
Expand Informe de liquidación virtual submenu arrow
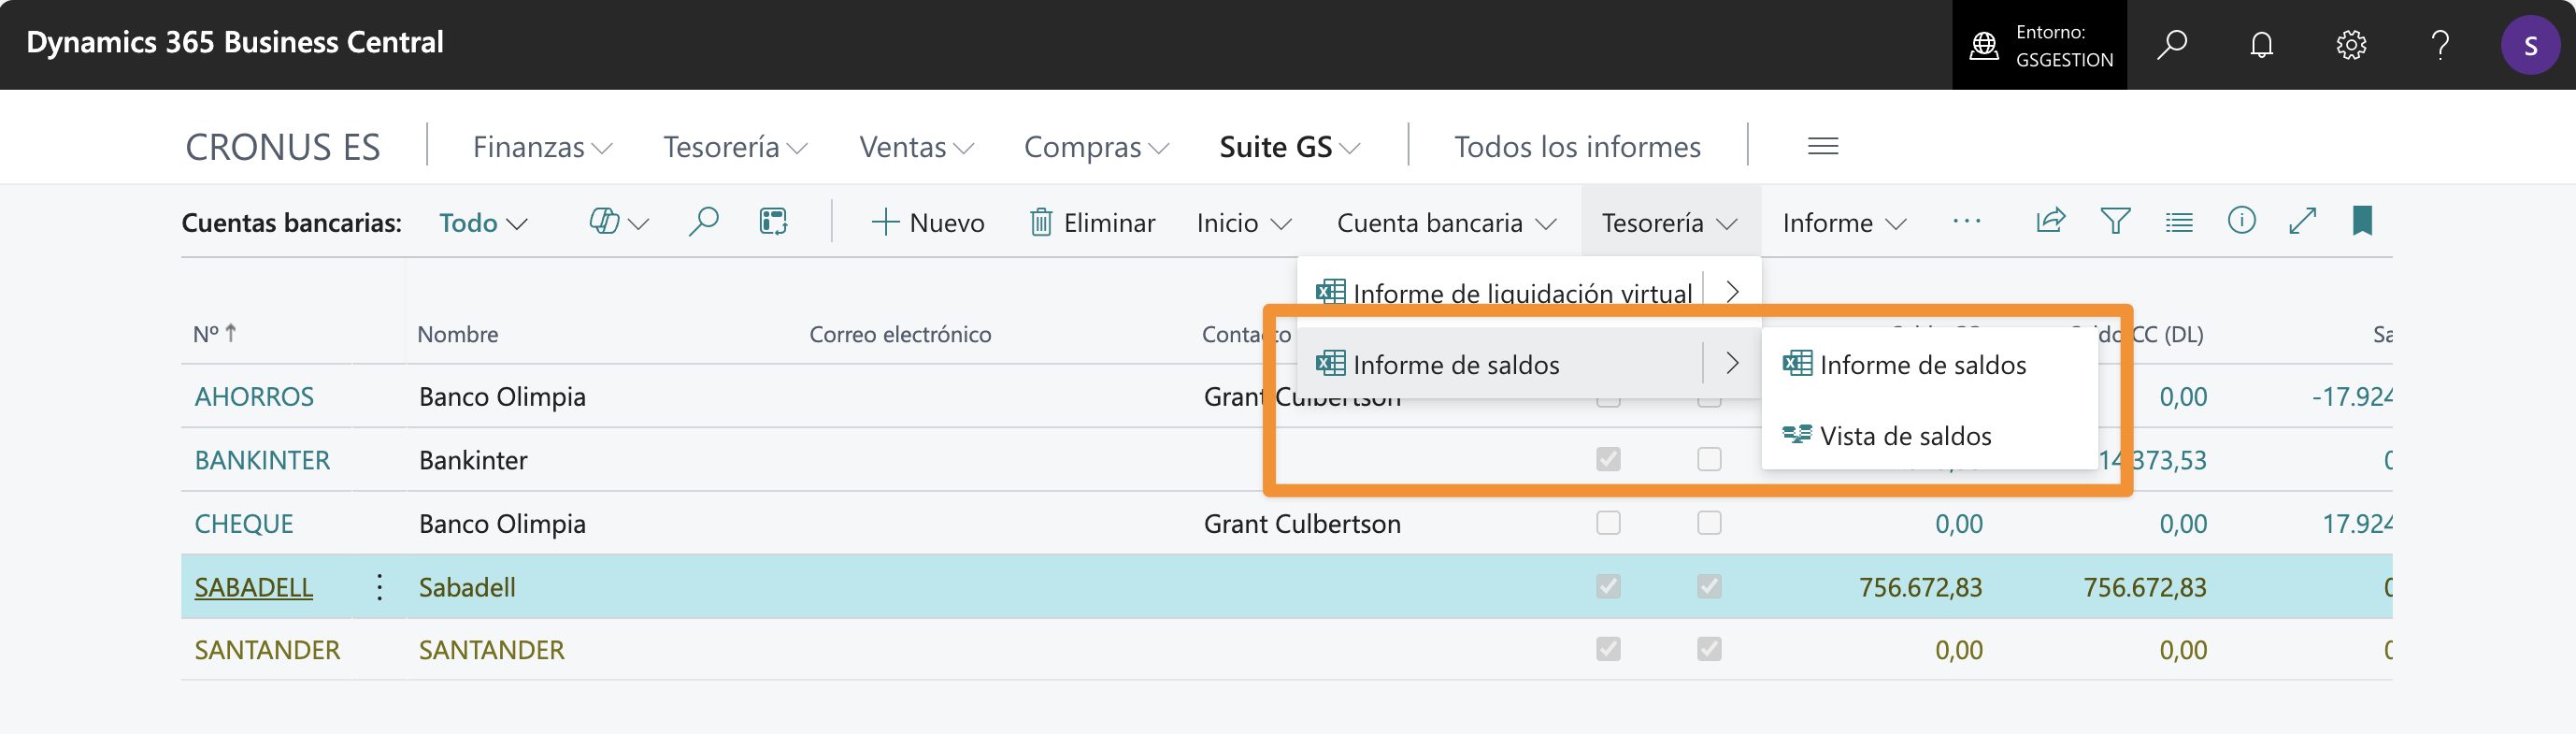[x=1732, y=291]
